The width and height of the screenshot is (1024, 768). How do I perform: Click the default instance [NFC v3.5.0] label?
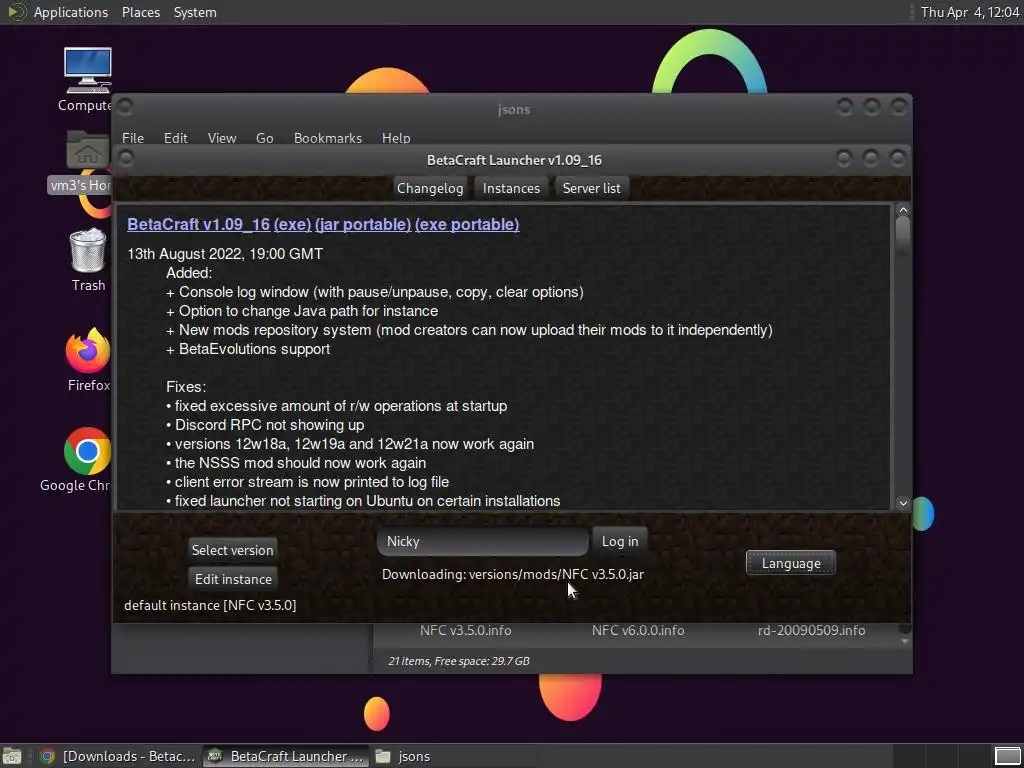210,605
